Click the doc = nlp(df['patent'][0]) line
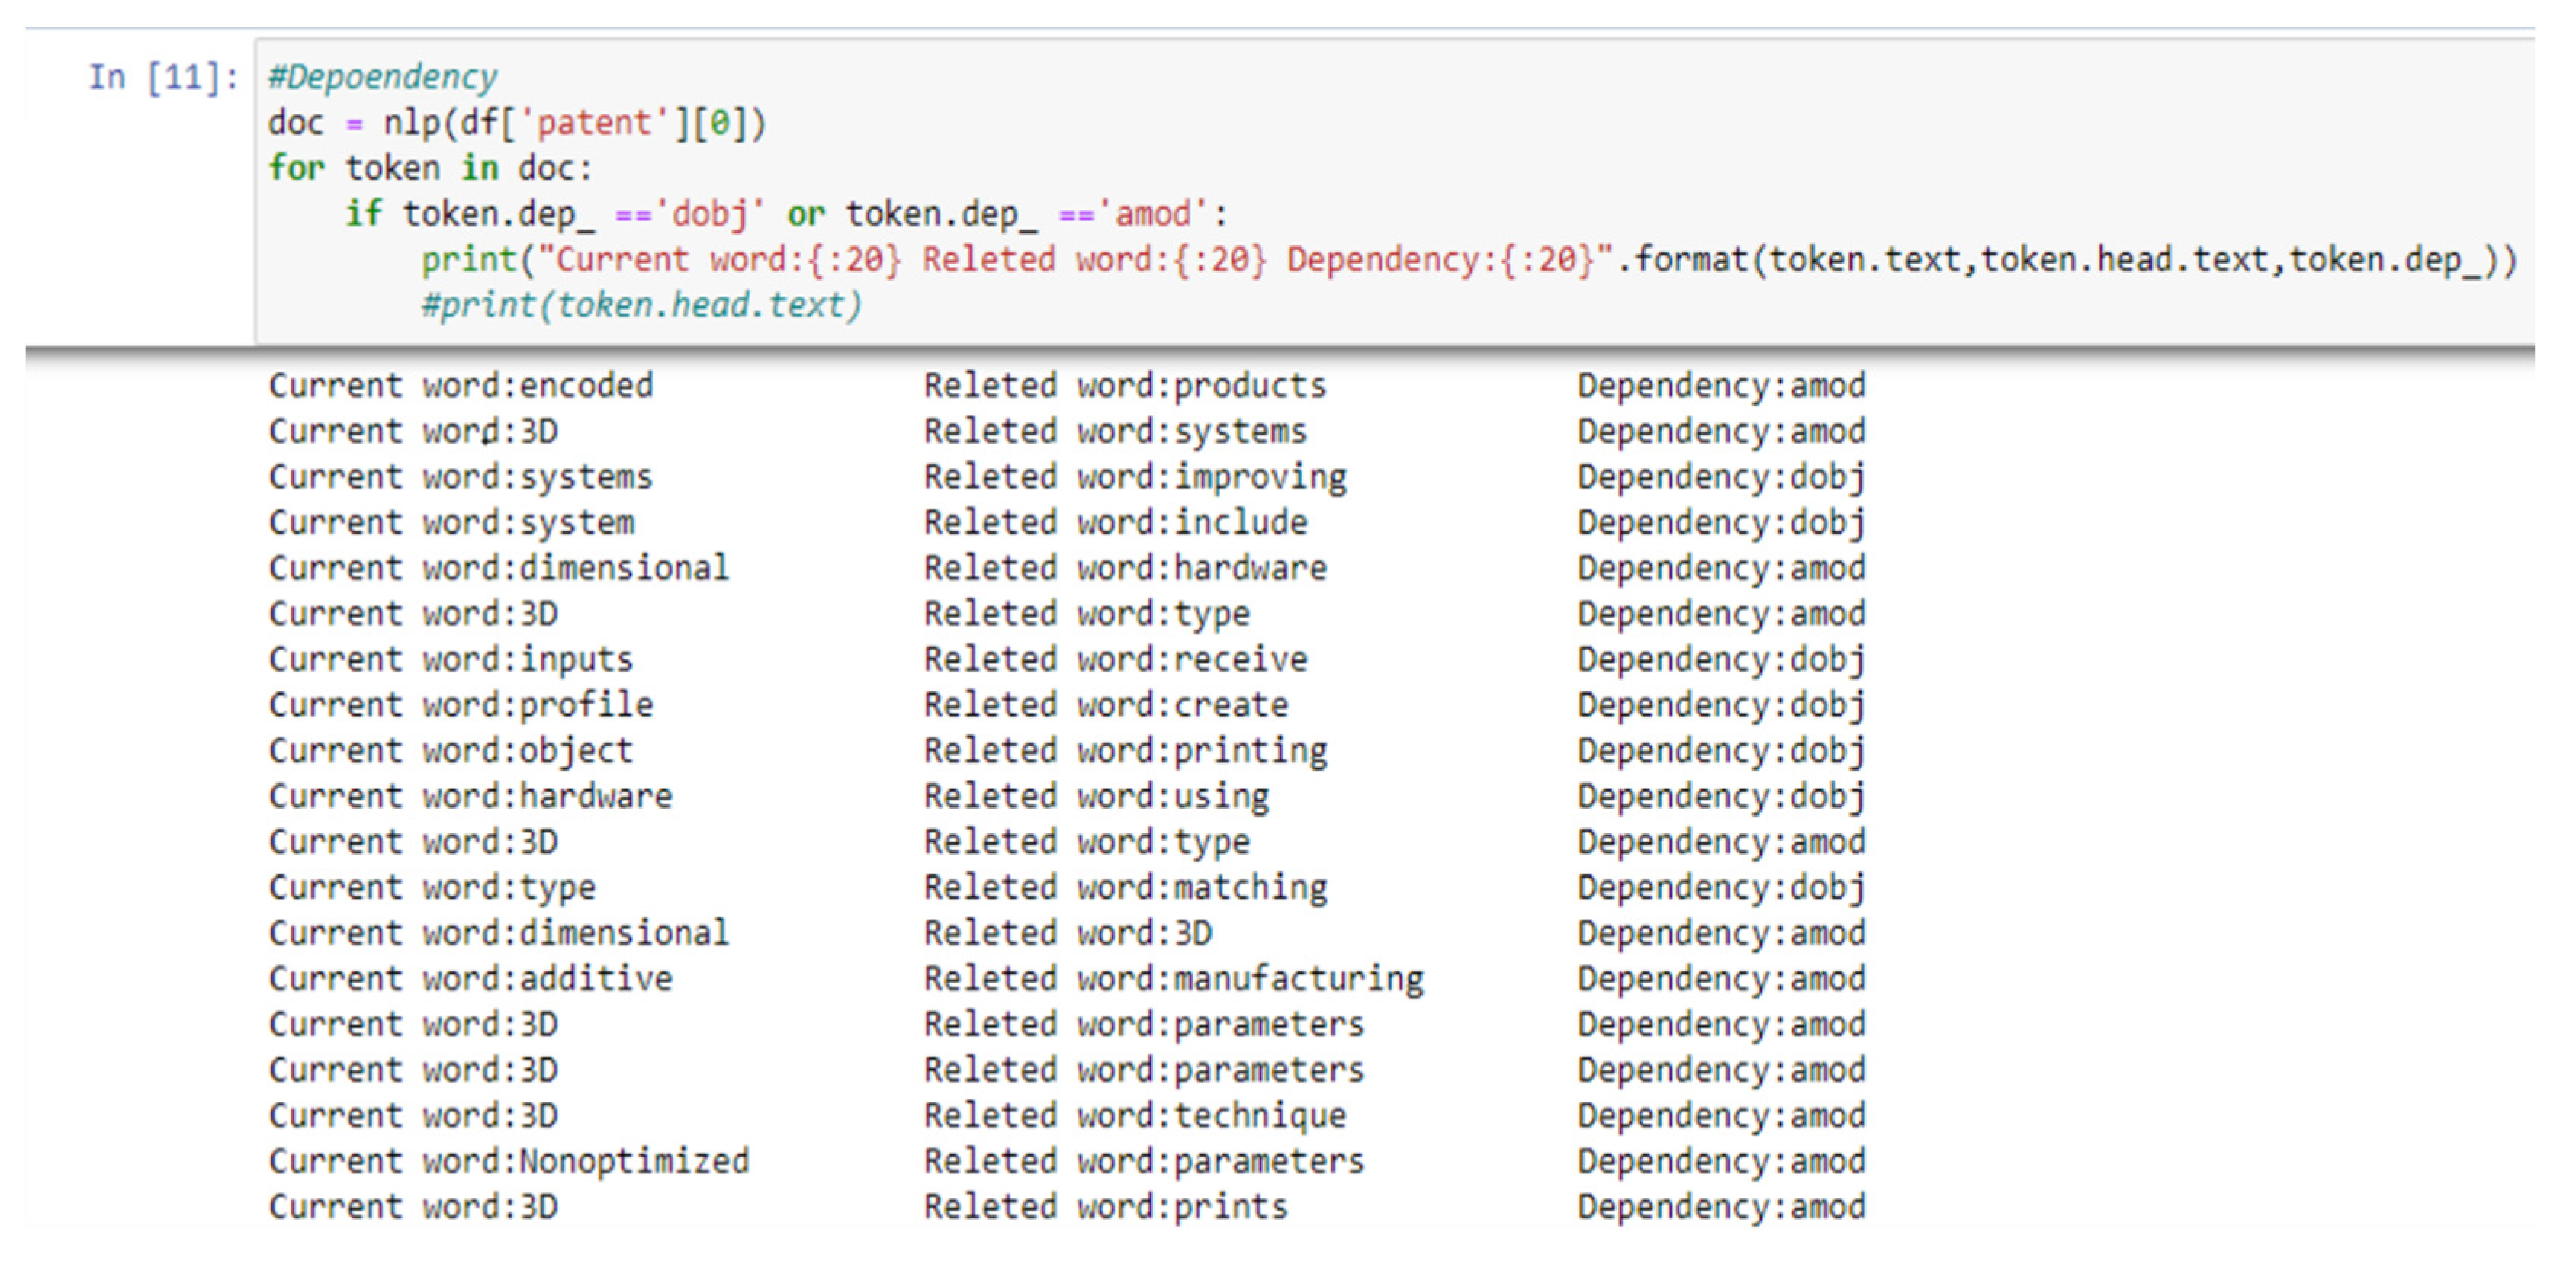 point(516,123)
